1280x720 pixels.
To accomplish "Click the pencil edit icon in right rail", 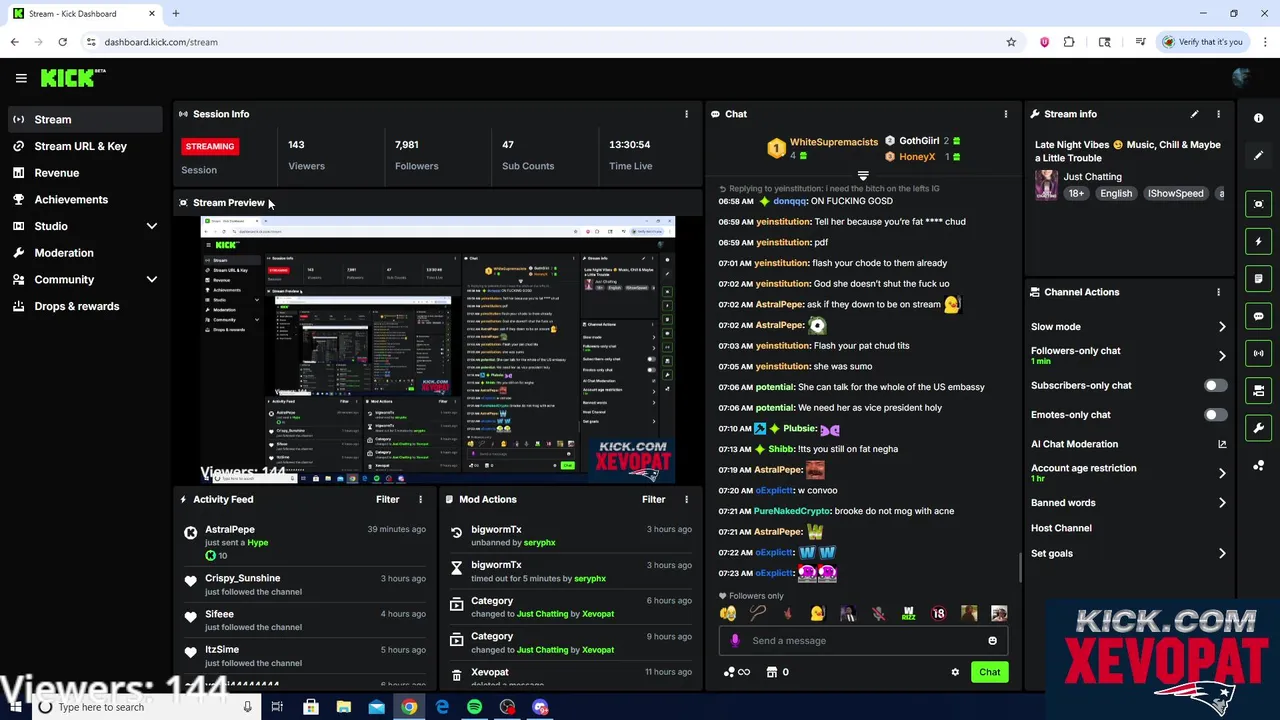I will pos(1258,156).
